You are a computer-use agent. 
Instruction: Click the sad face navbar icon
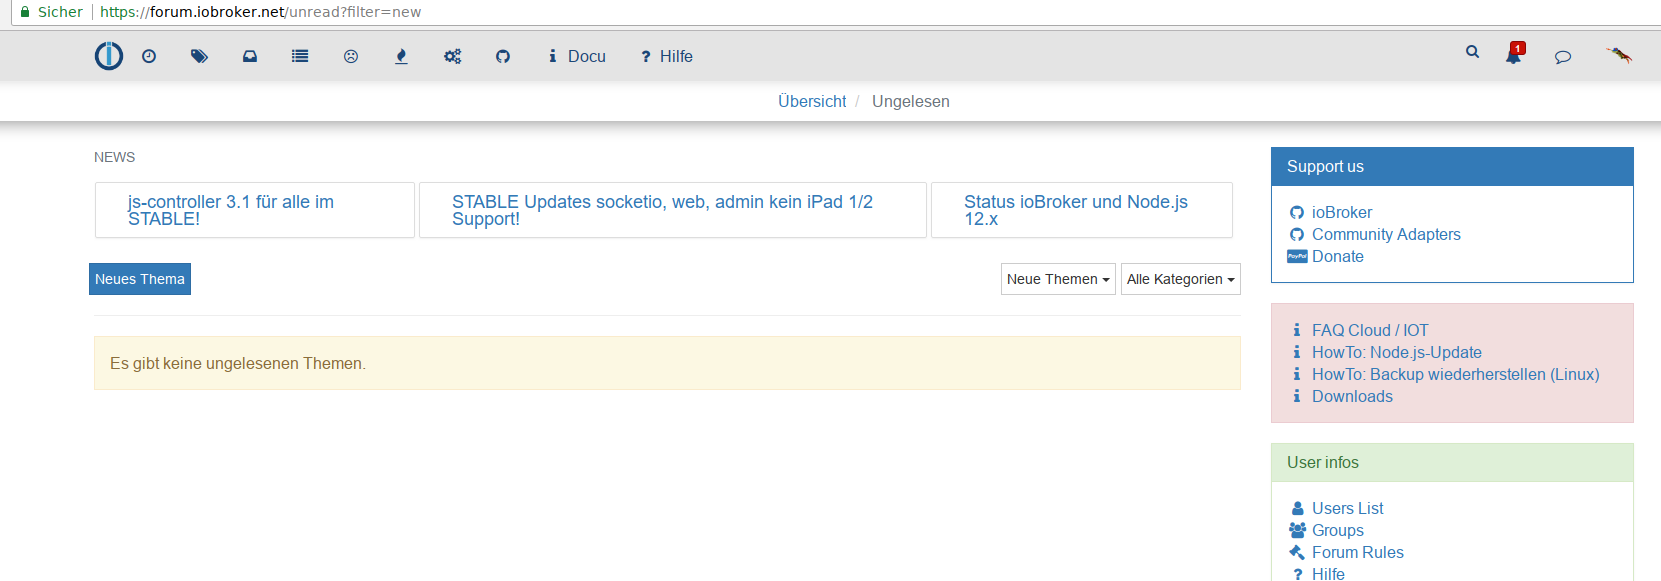pyautogui.click(x=351, y=57)
